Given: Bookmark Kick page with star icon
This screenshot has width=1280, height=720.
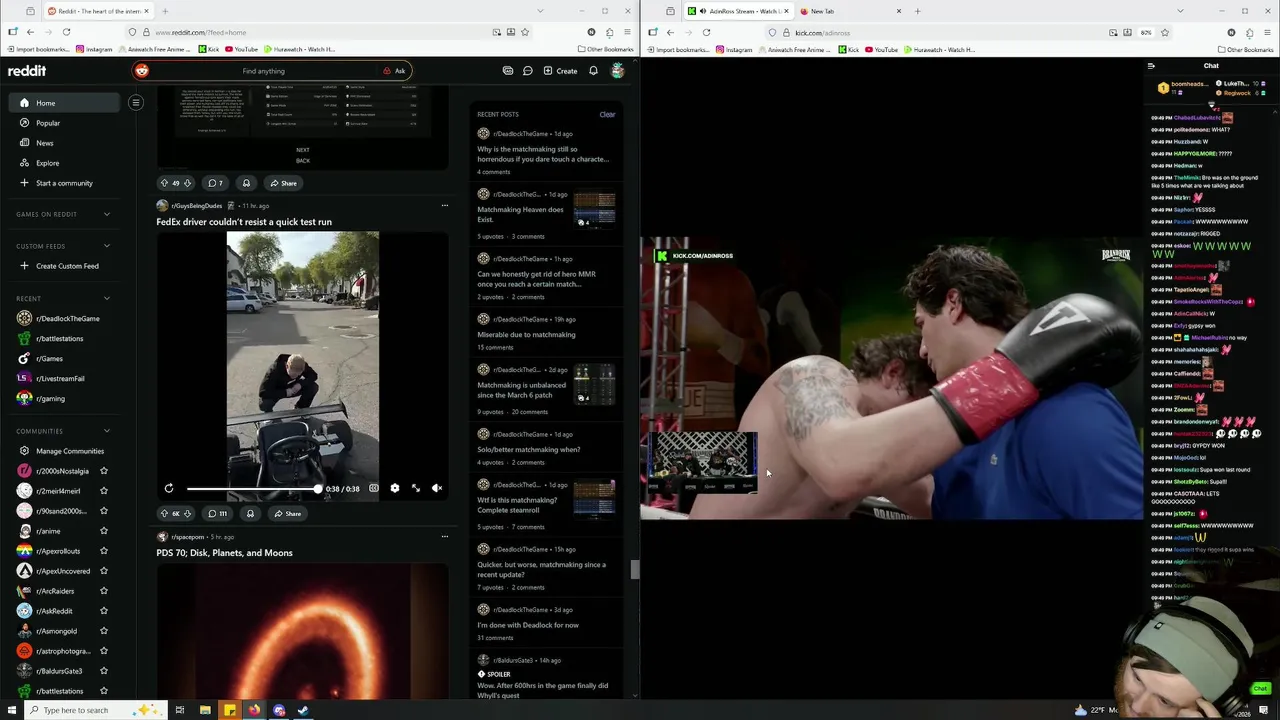Looking at the screenshot, I should click(1164, 32).
